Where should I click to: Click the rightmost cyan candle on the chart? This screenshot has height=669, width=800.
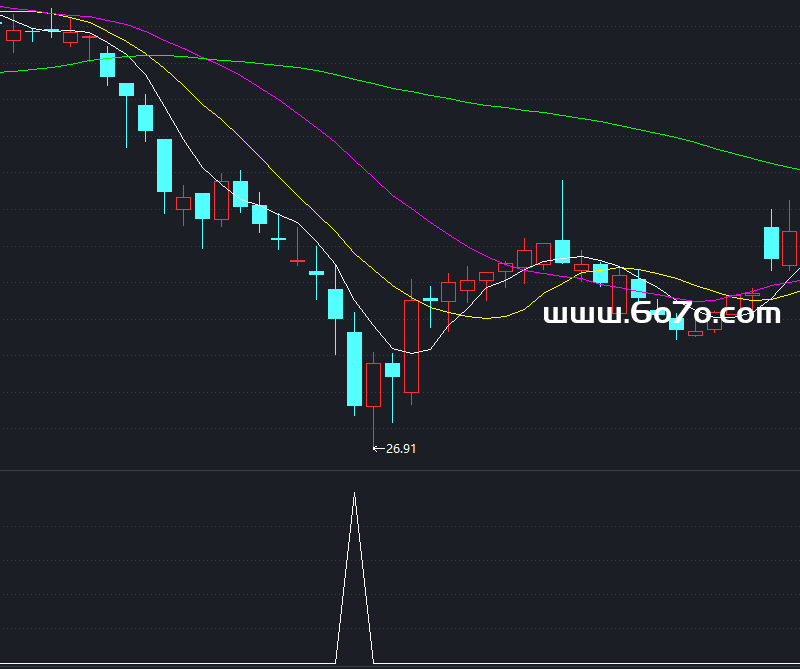(771, 243)
